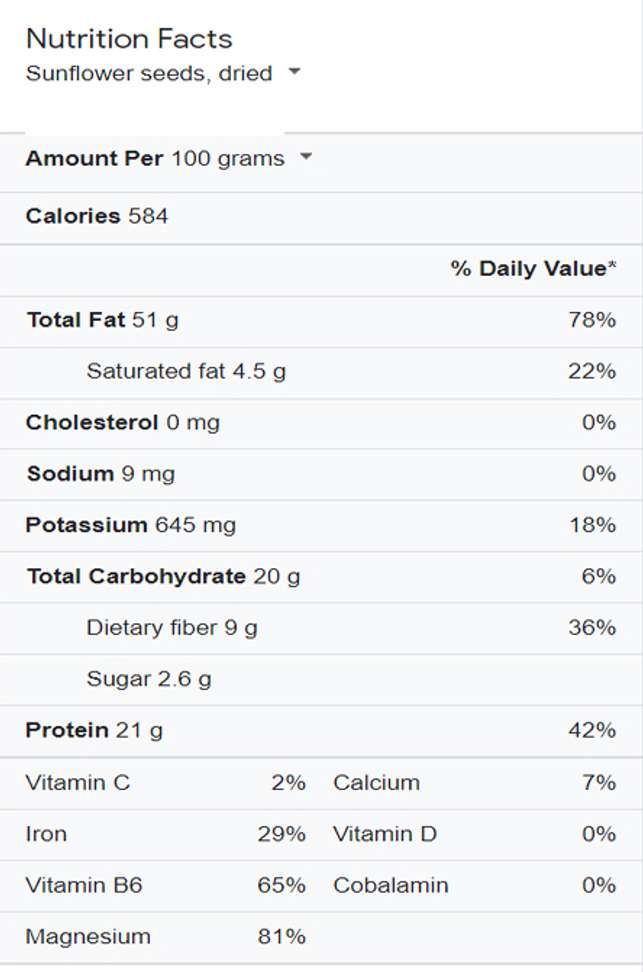Select the Total Fat 51 g row

[x=103, y=320]
